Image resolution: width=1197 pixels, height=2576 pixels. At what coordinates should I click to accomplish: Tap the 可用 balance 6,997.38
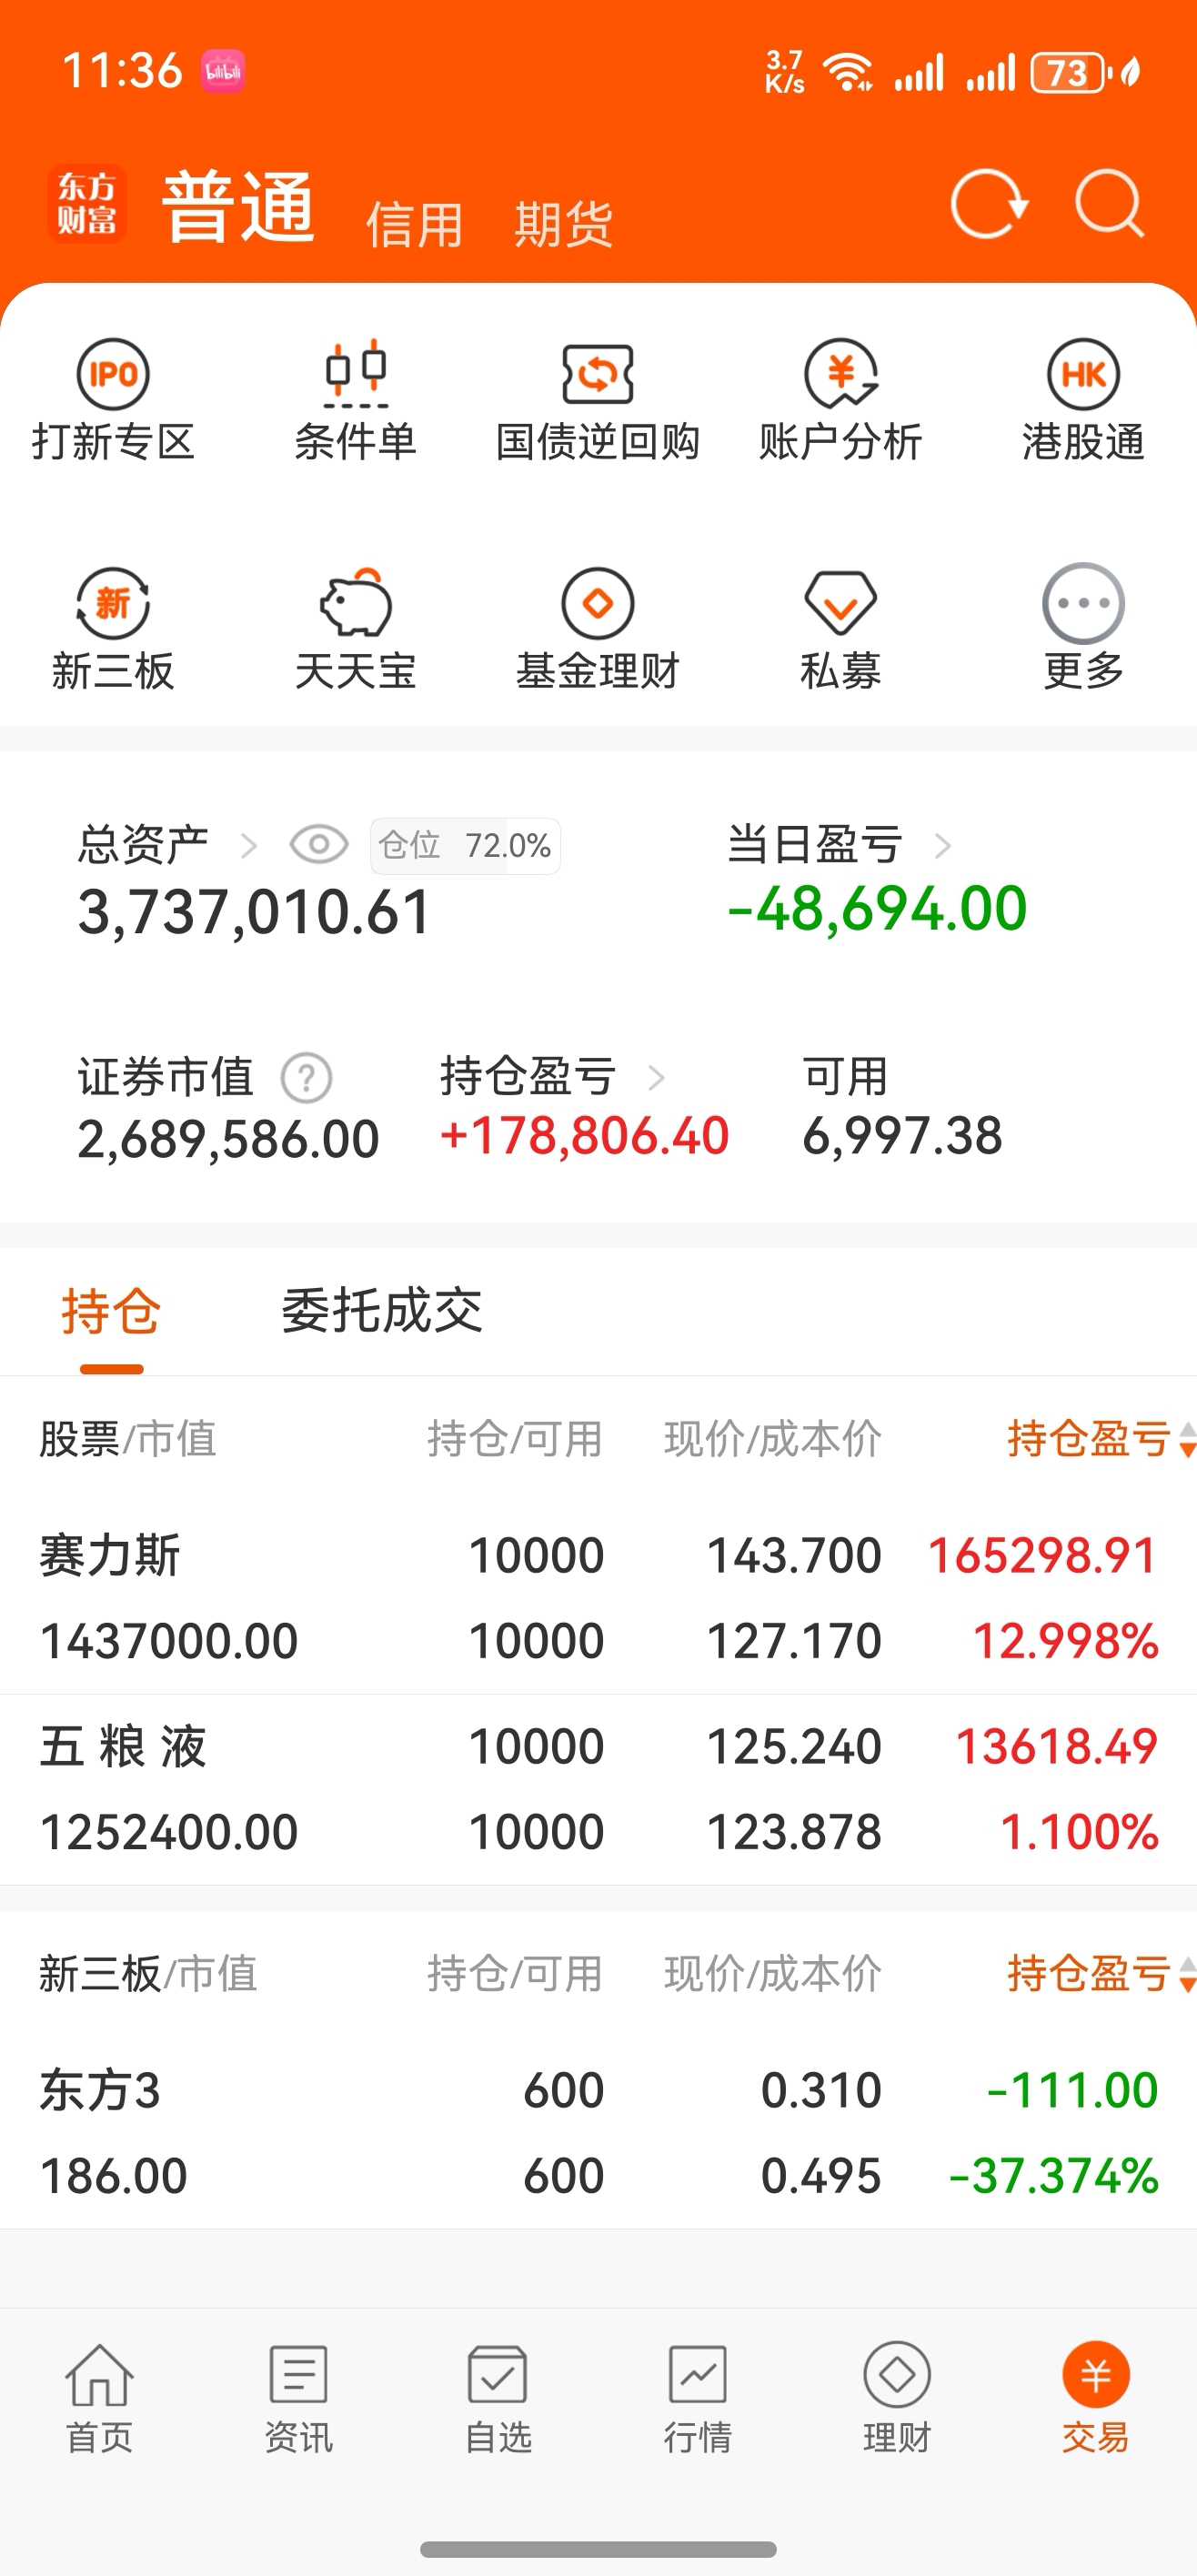902,1137
